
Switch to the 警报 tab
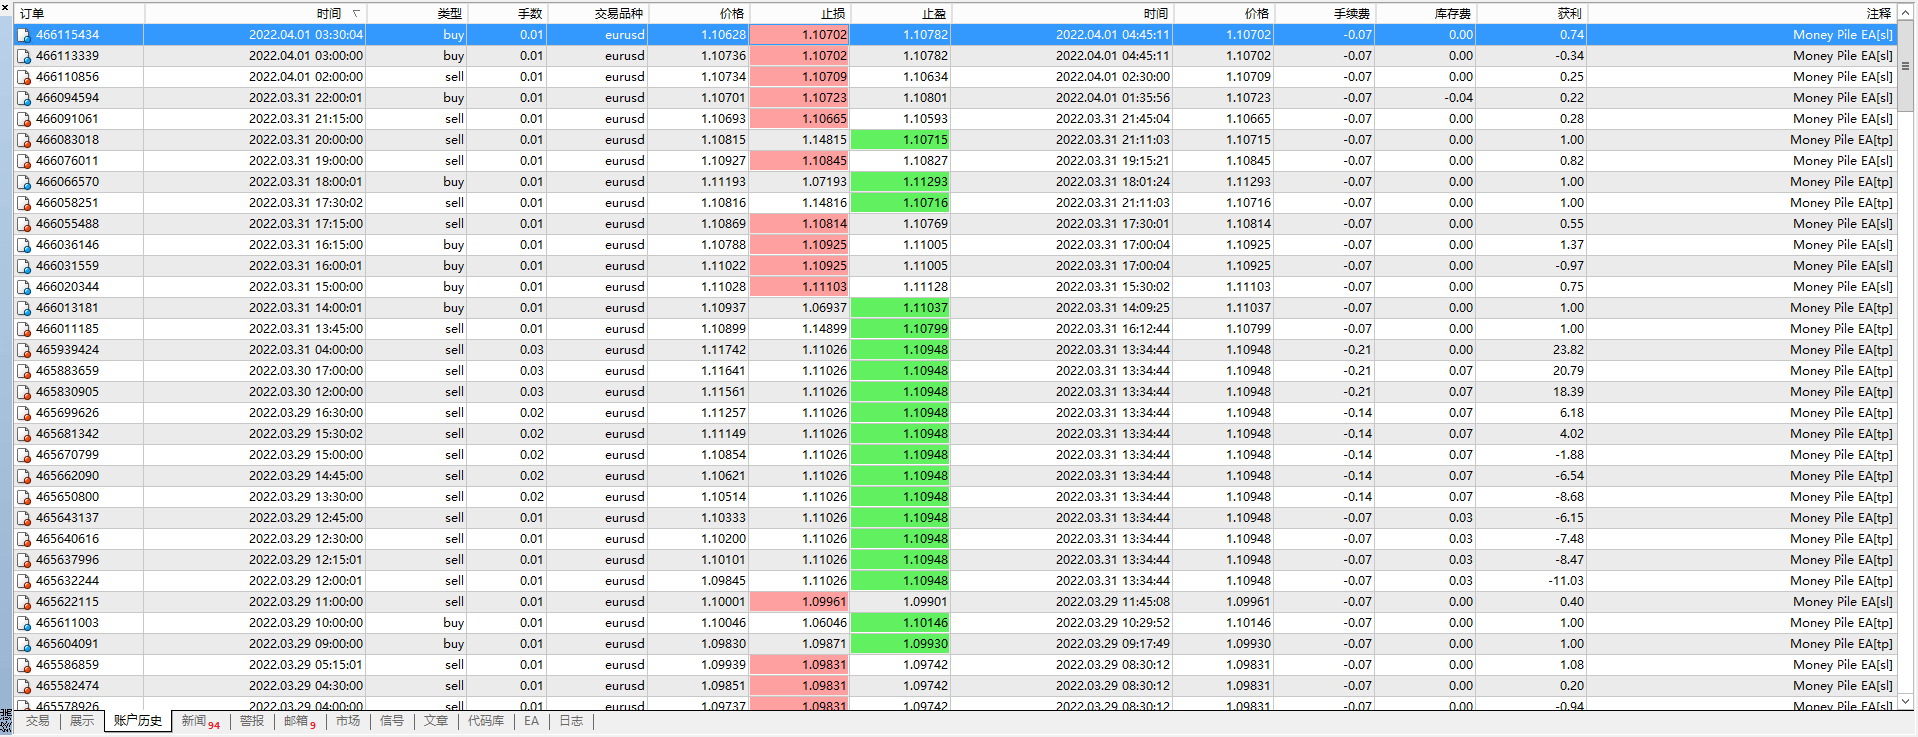[252, 721]
